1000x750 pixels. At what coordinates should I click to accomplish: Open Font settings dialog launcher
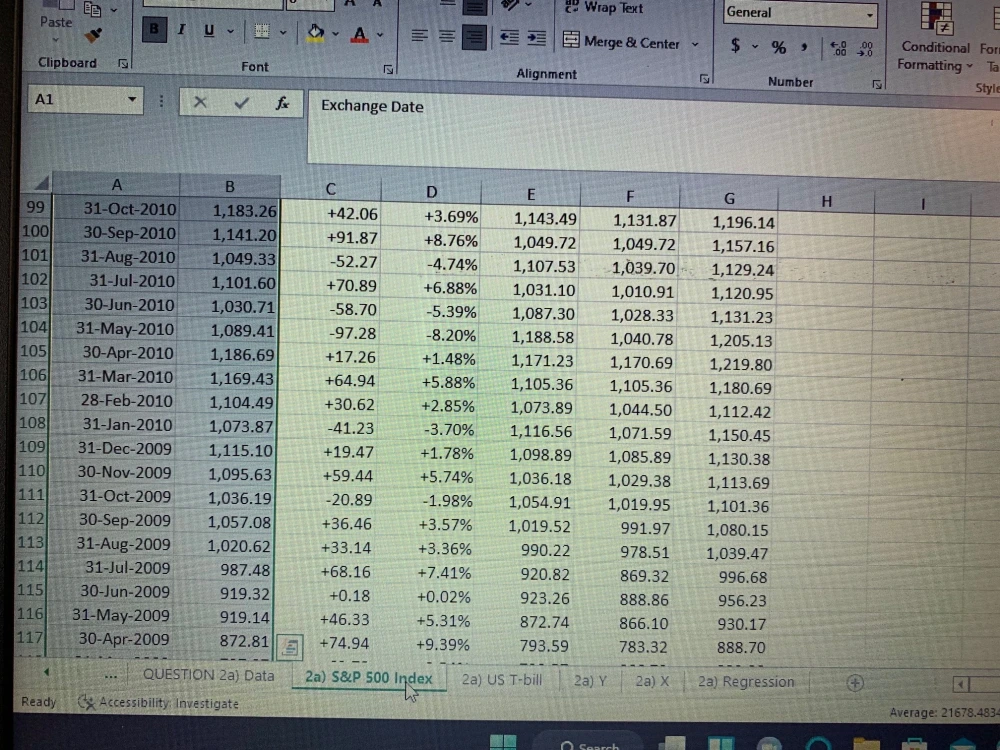[388, 69]
